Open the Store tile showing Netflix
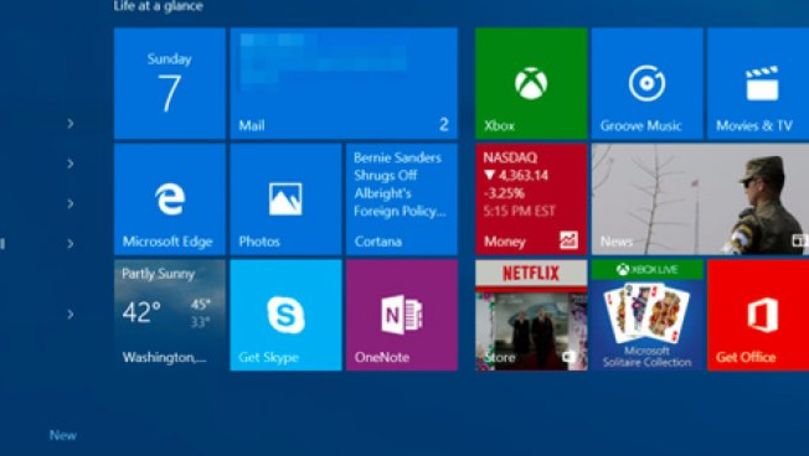809x456 pixels. click(531, 315)
